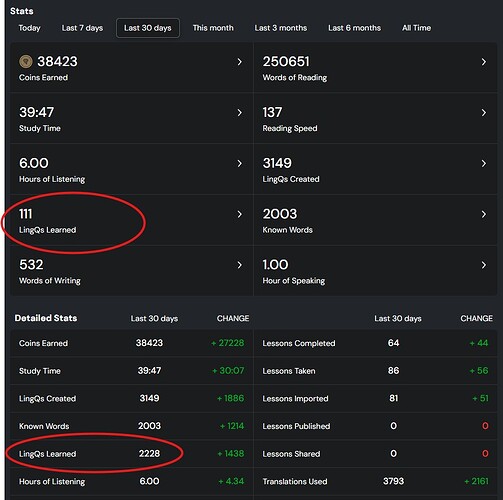Click the Coins Earned row label in Detailed Stats
This screenshot has width=503, height=500.
pyautogui.click(x=43, y=343)
